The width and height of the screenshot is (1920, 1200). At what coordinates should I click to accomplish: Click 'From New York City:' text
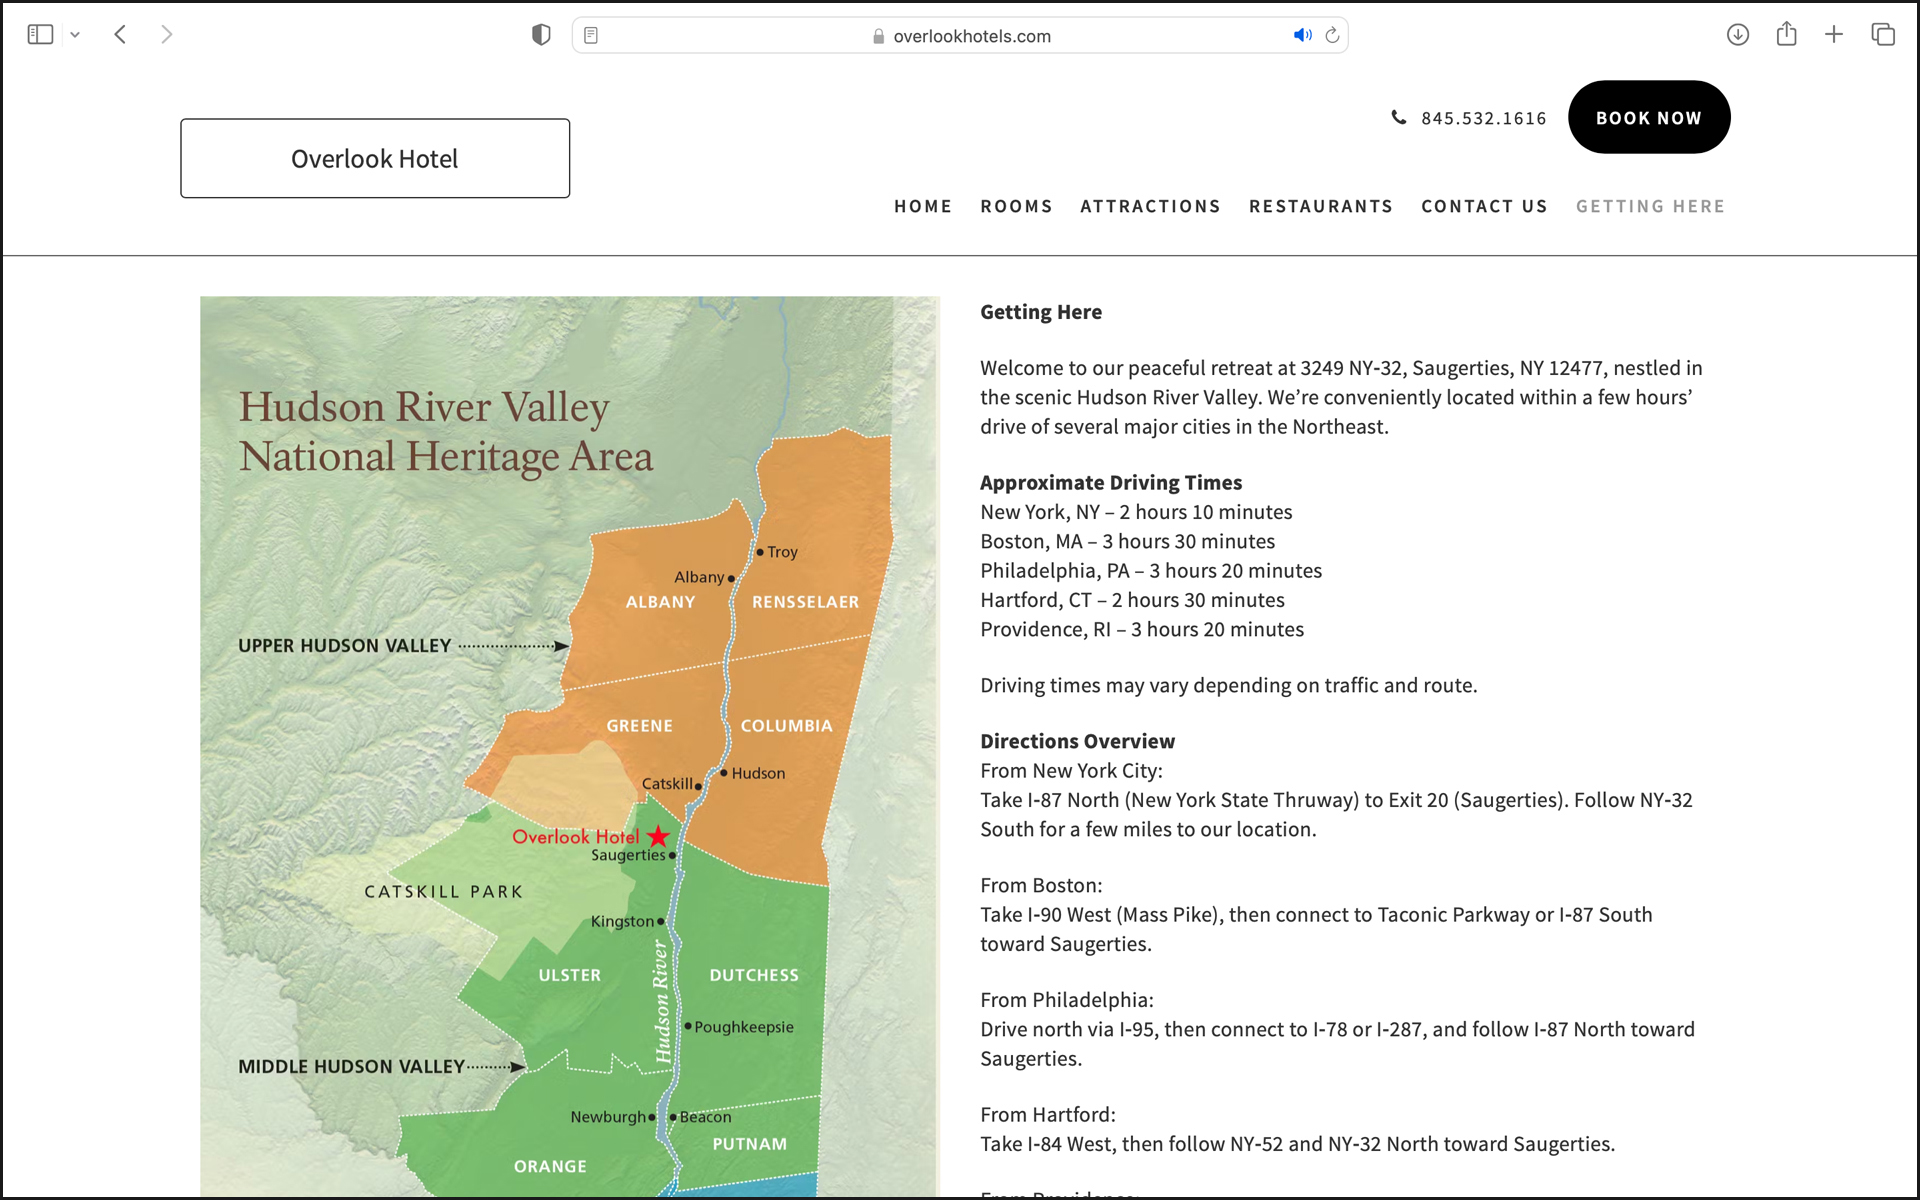click(x=1071, y=771)
